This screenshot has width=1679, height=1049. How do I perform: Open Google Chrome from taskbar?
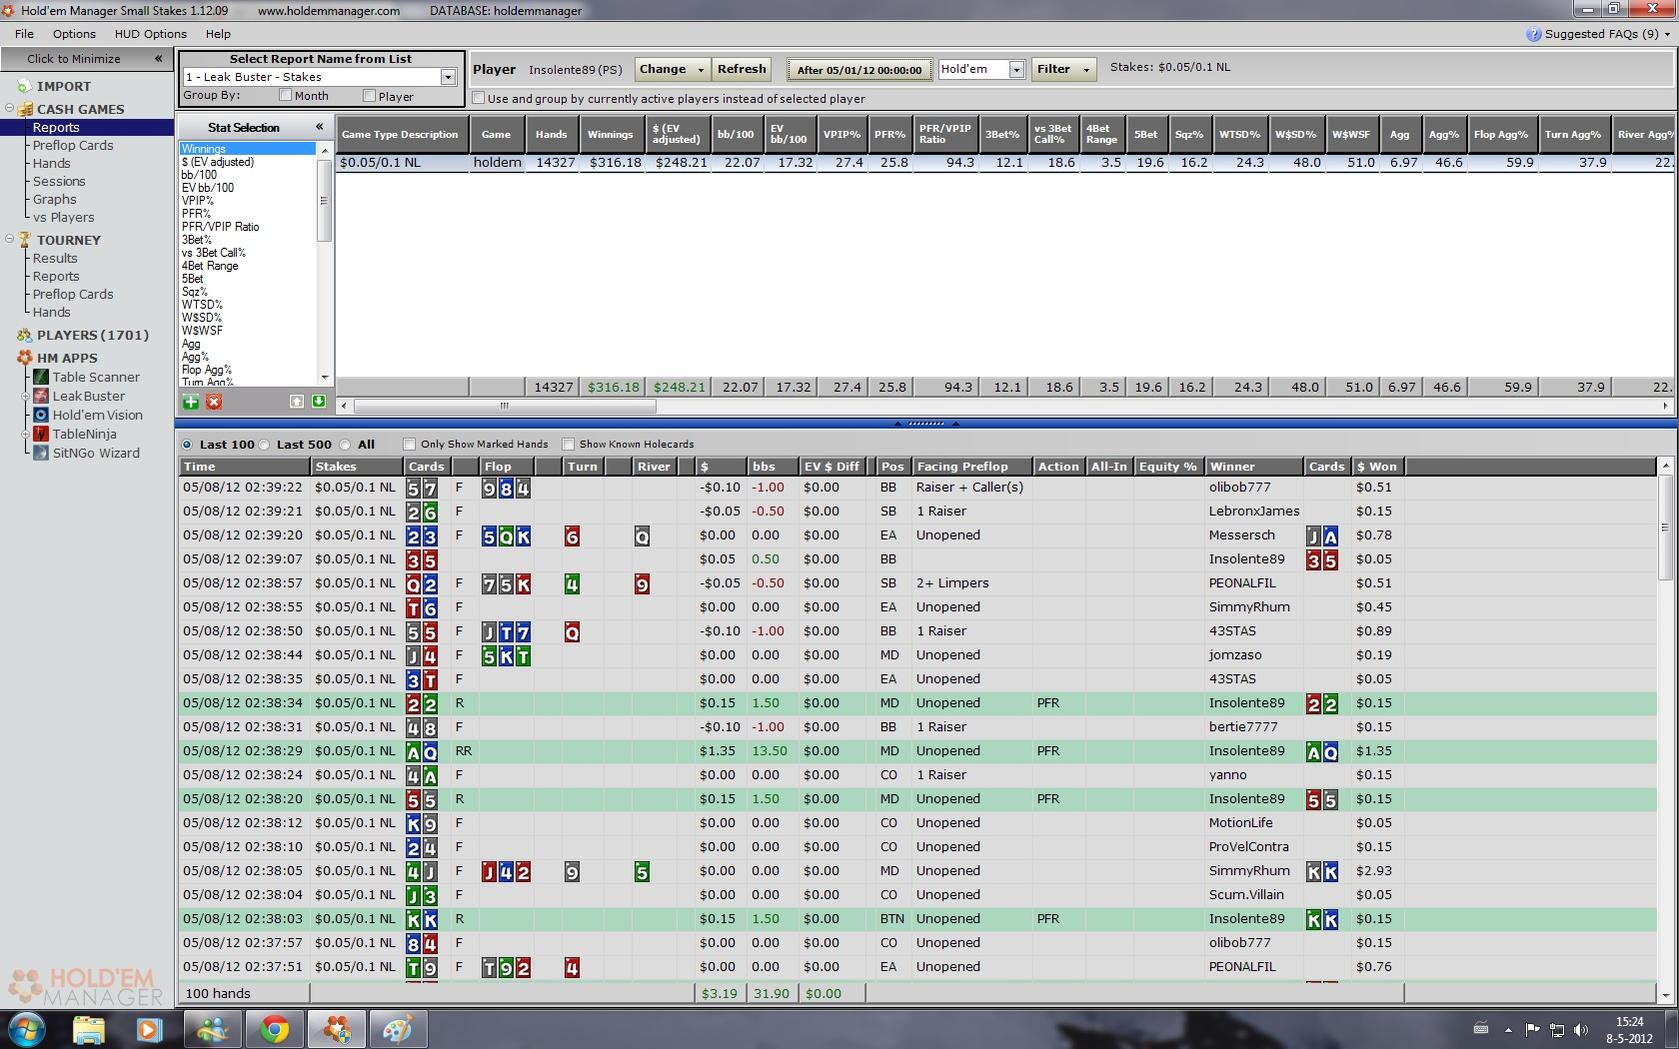pos(274,1029)
